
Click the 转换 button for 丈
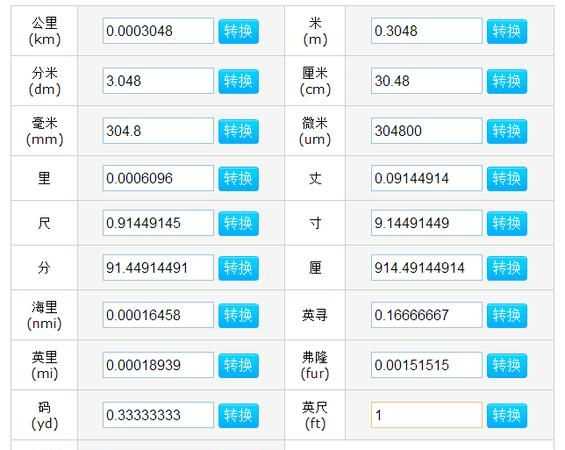click(507, 178)
